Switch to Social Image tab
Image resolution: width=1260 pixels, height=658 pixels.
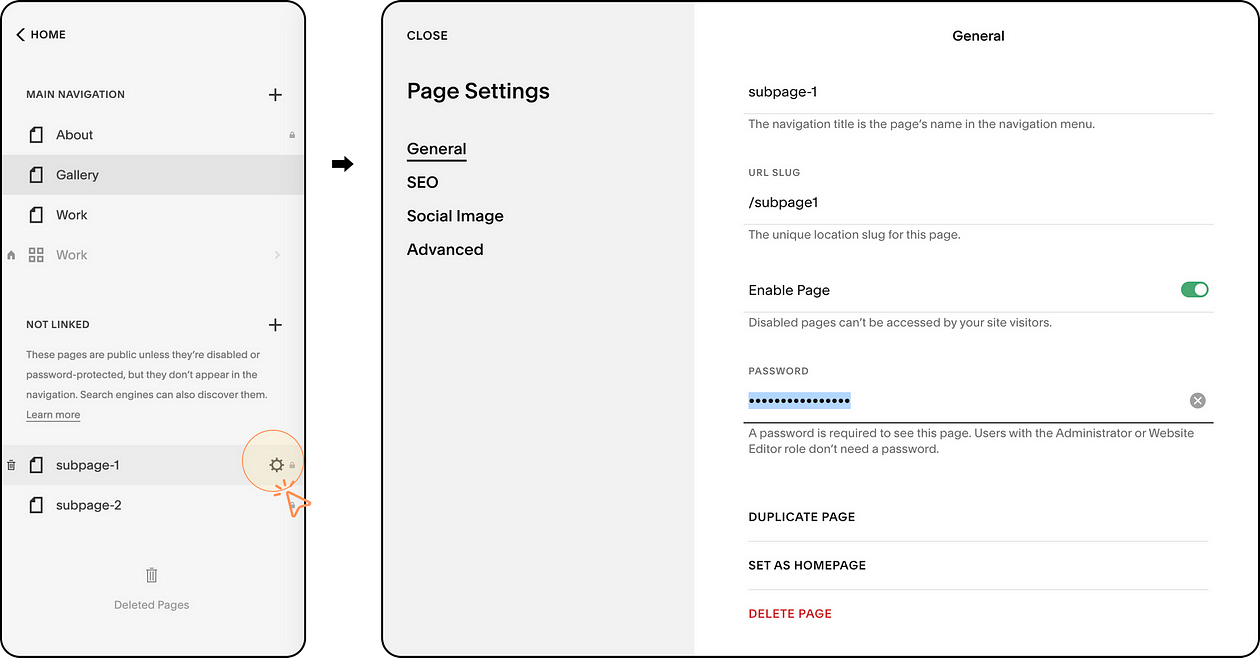(x=455, y=216)
